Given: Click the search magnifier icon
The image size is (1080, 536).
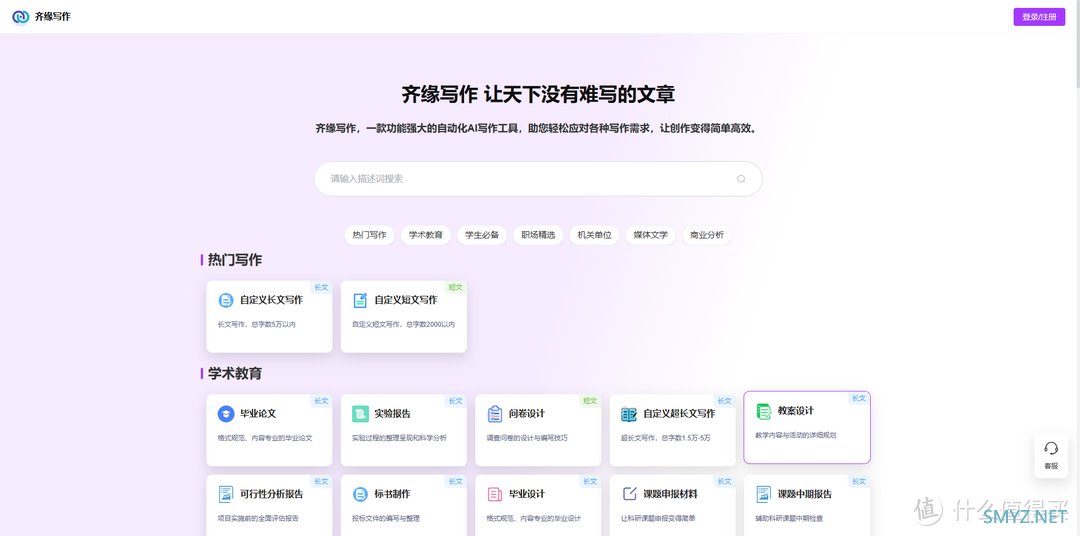Looking at the screenshot, I should (x=741, y=179).
